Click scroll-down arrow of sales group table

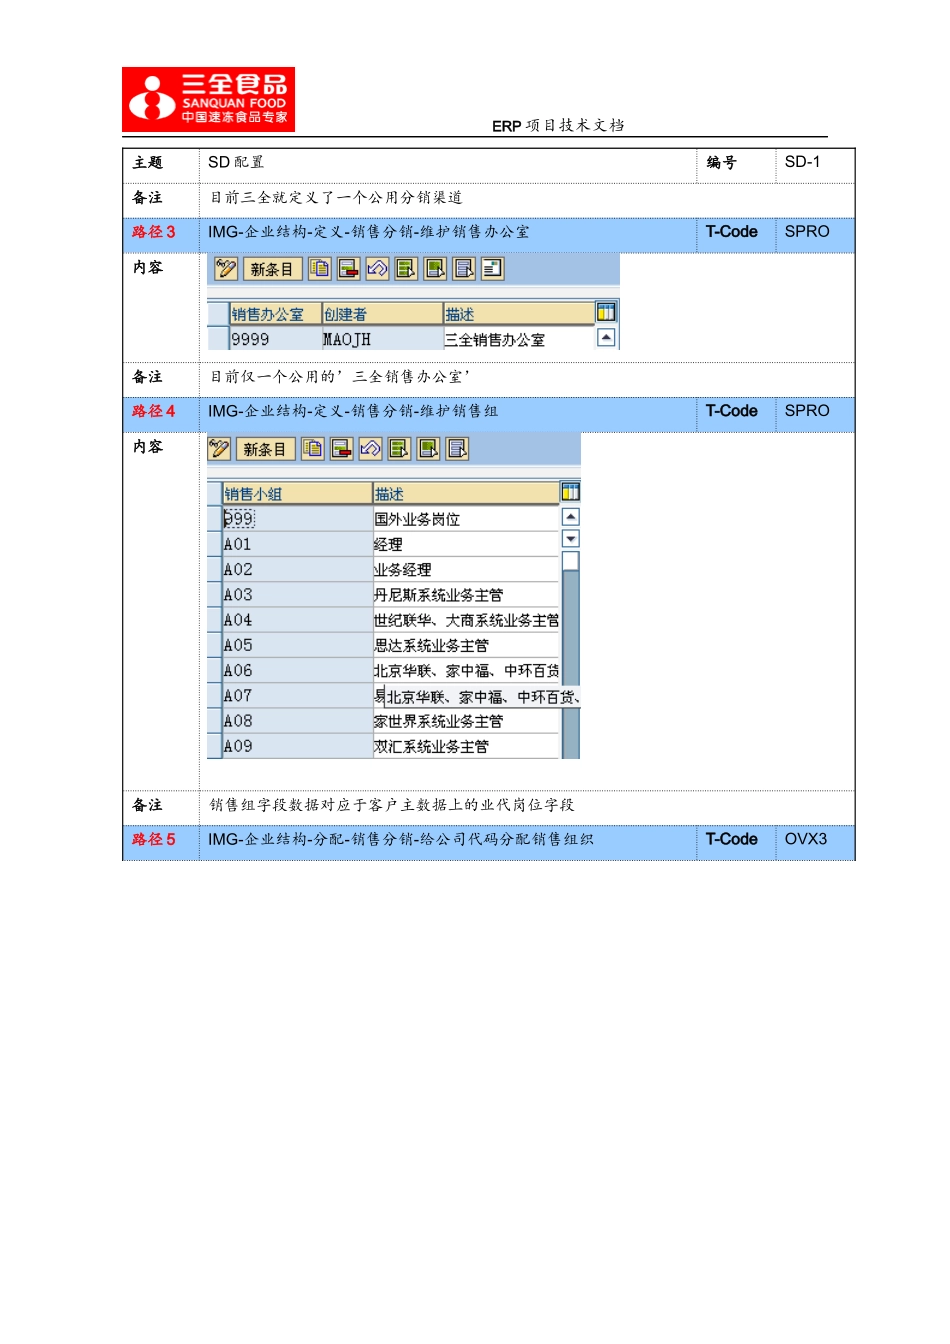pos(571,539)
